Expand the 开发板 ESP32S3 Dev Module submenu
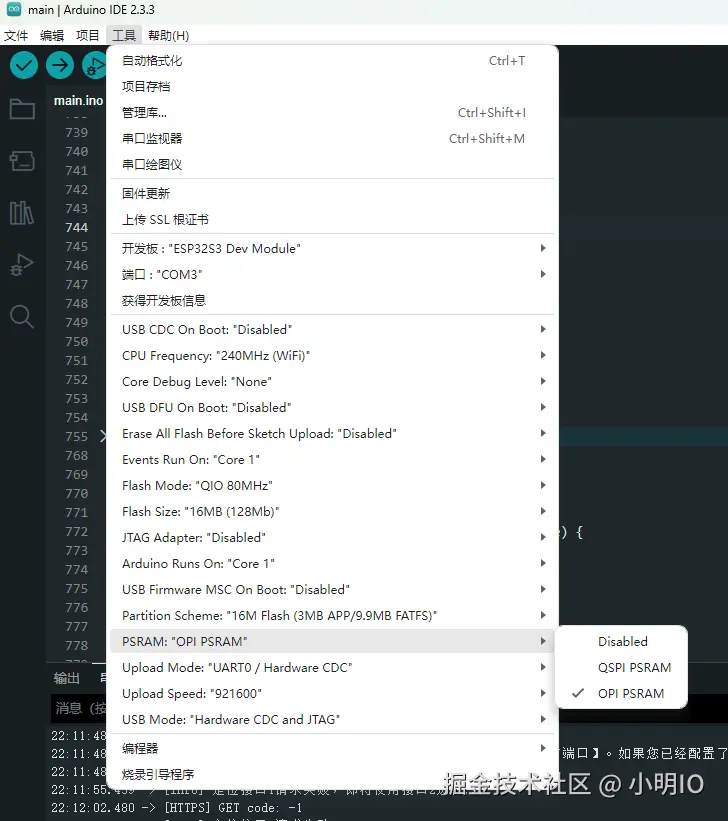728x821 pixels. click(x=332, y=248)
